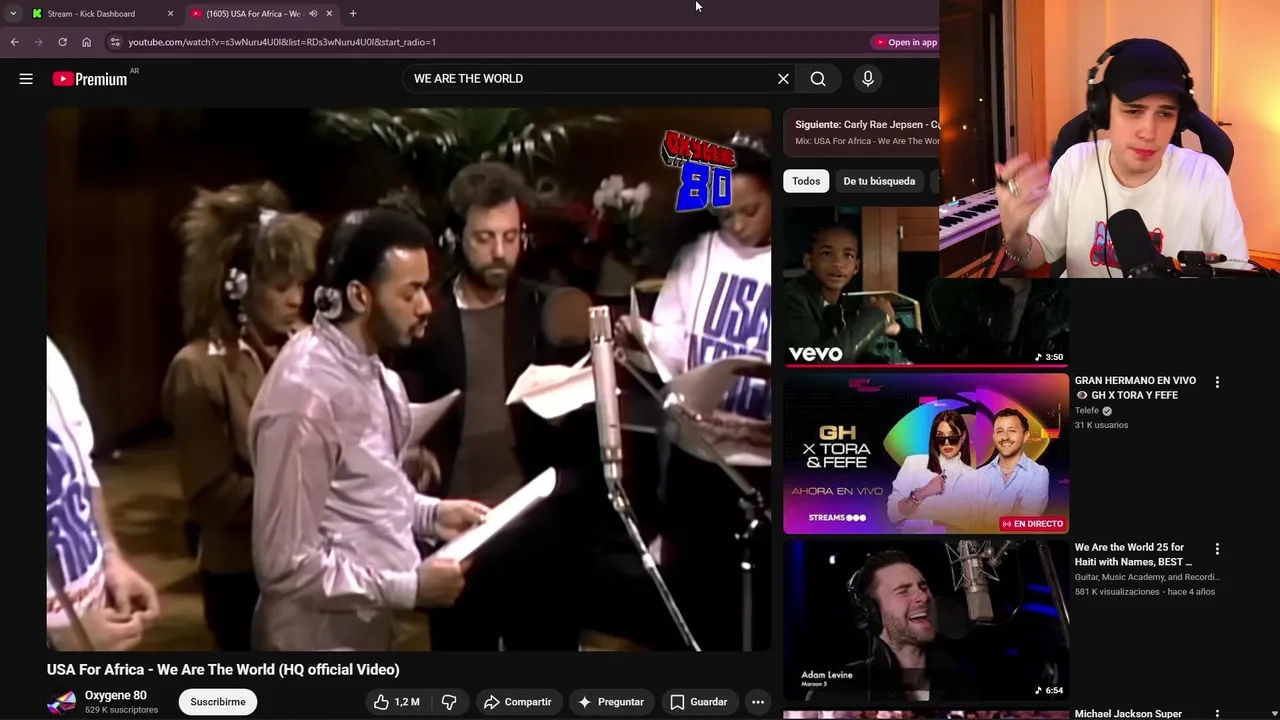The width and height of the screenshot is (1280, 720).
Task: Click the browser forward arrow
Action: (38, 42)
